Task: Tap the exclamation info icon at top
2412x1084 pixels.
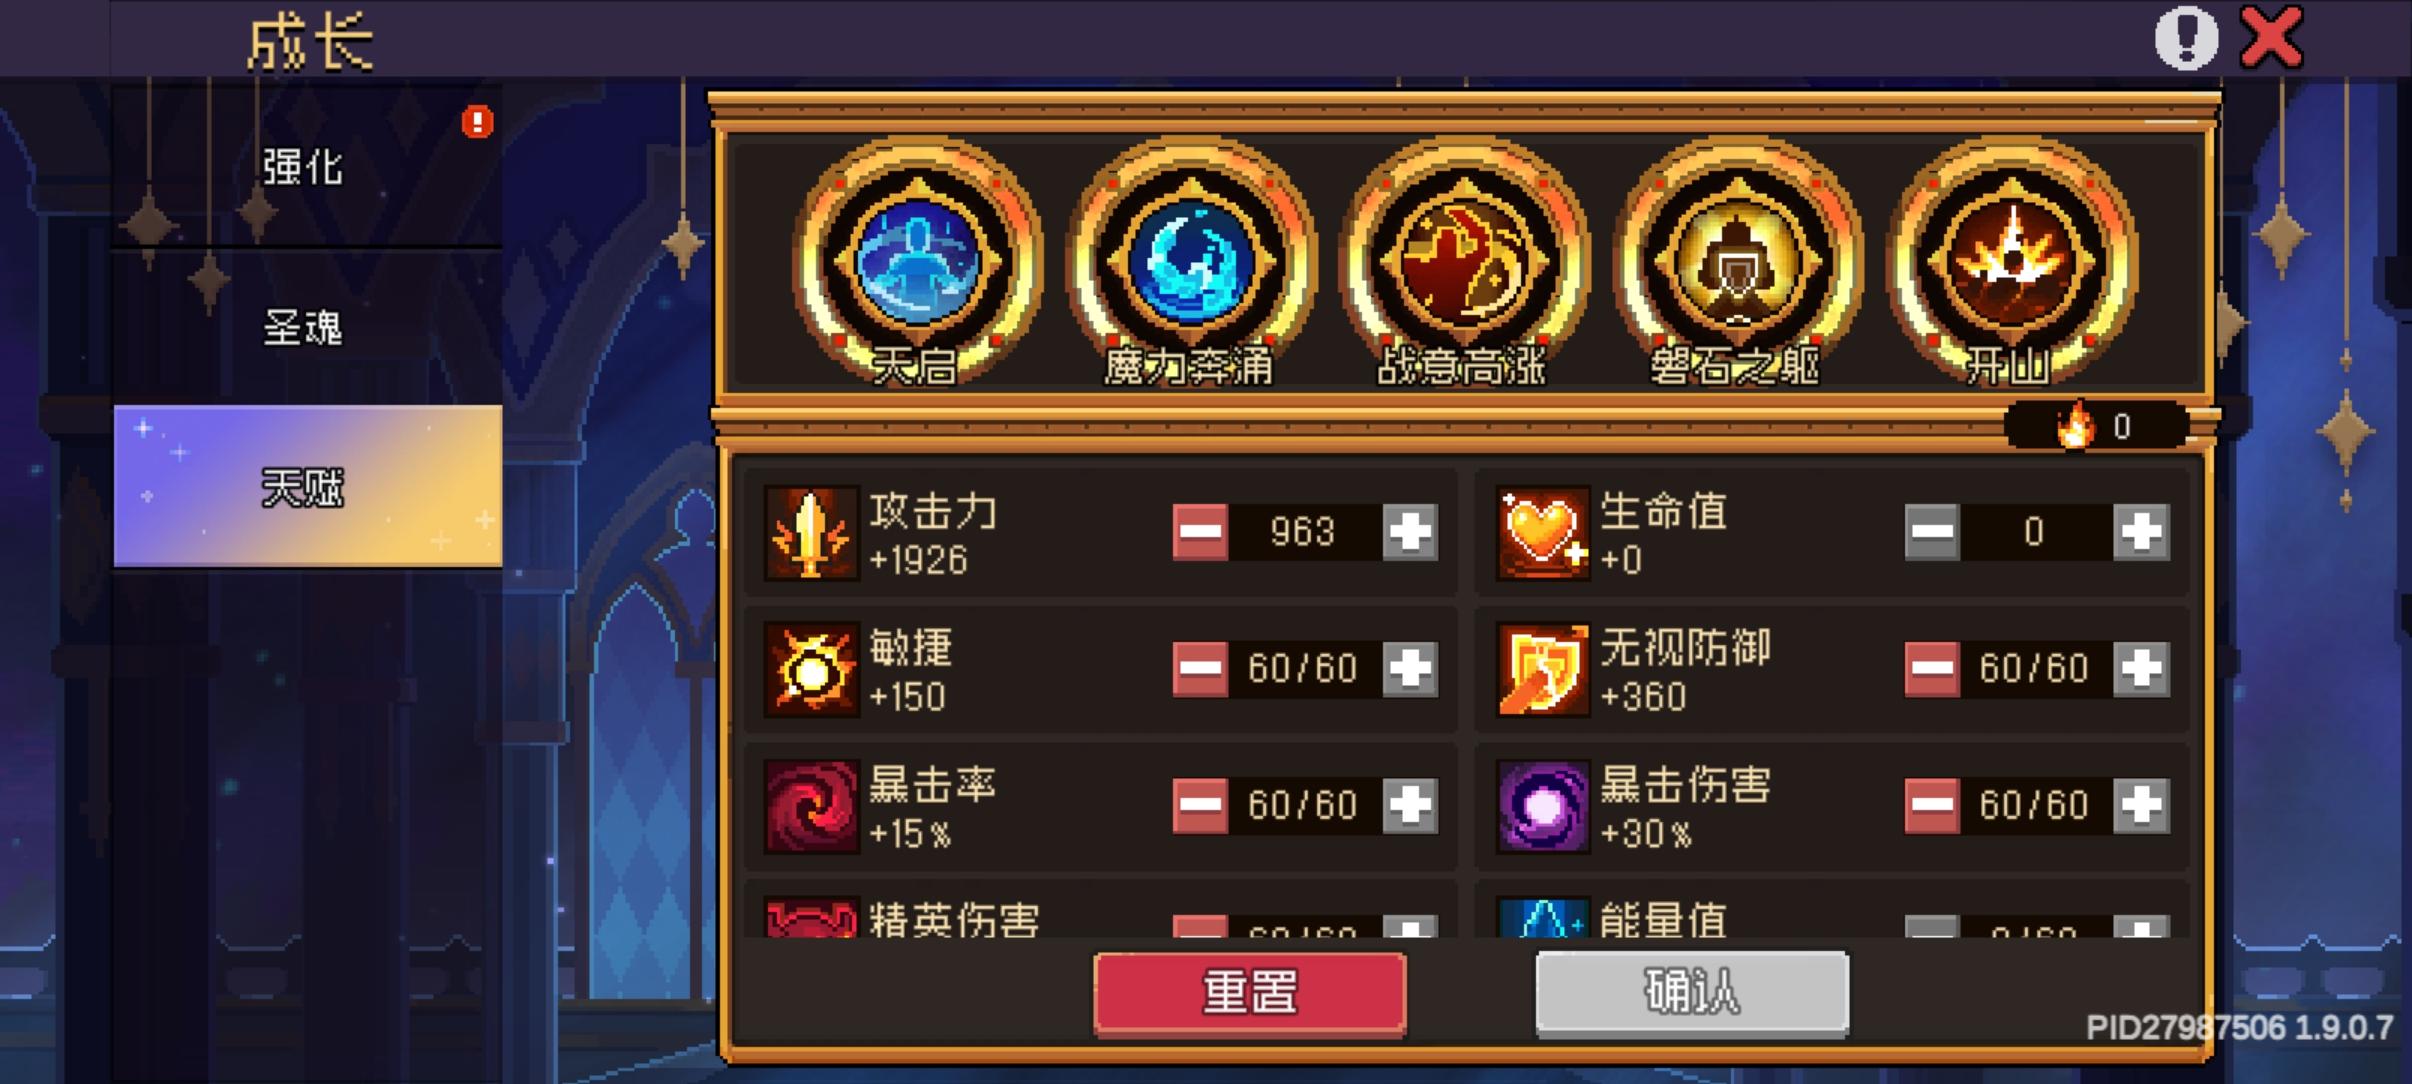Action: (x=2186, y=39)
